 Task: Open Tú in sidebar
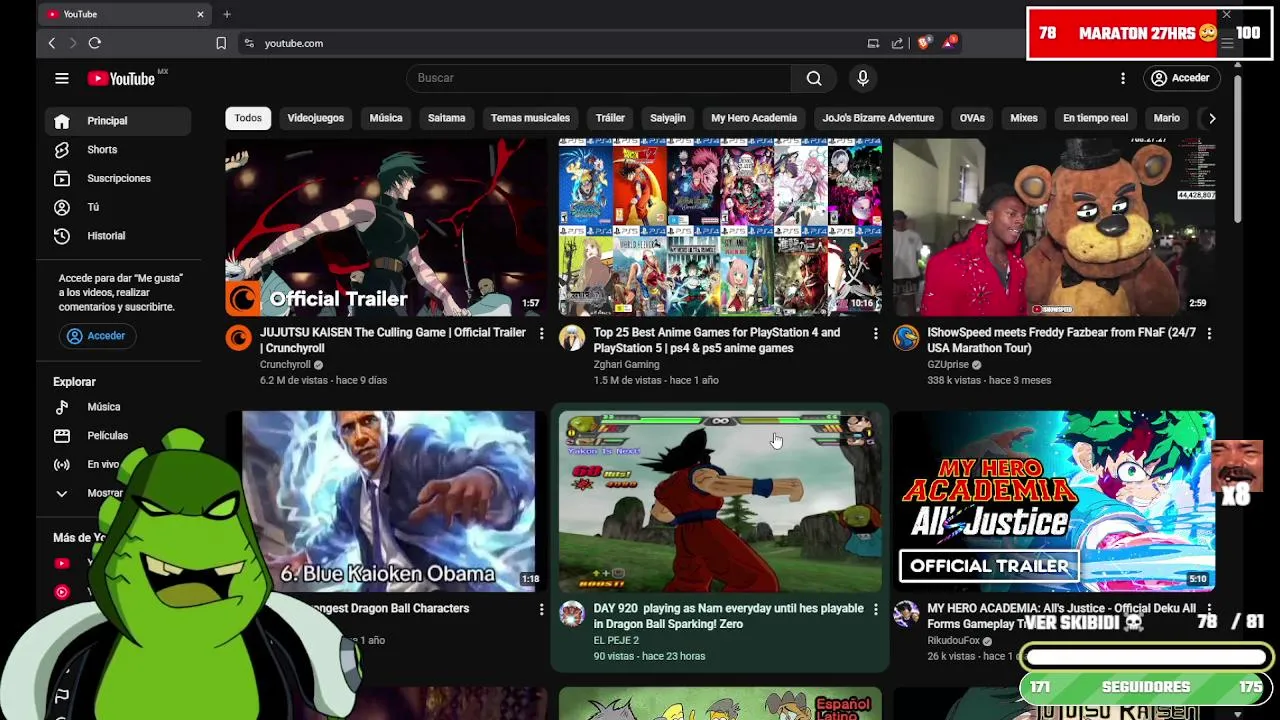[x=118, y=207]
